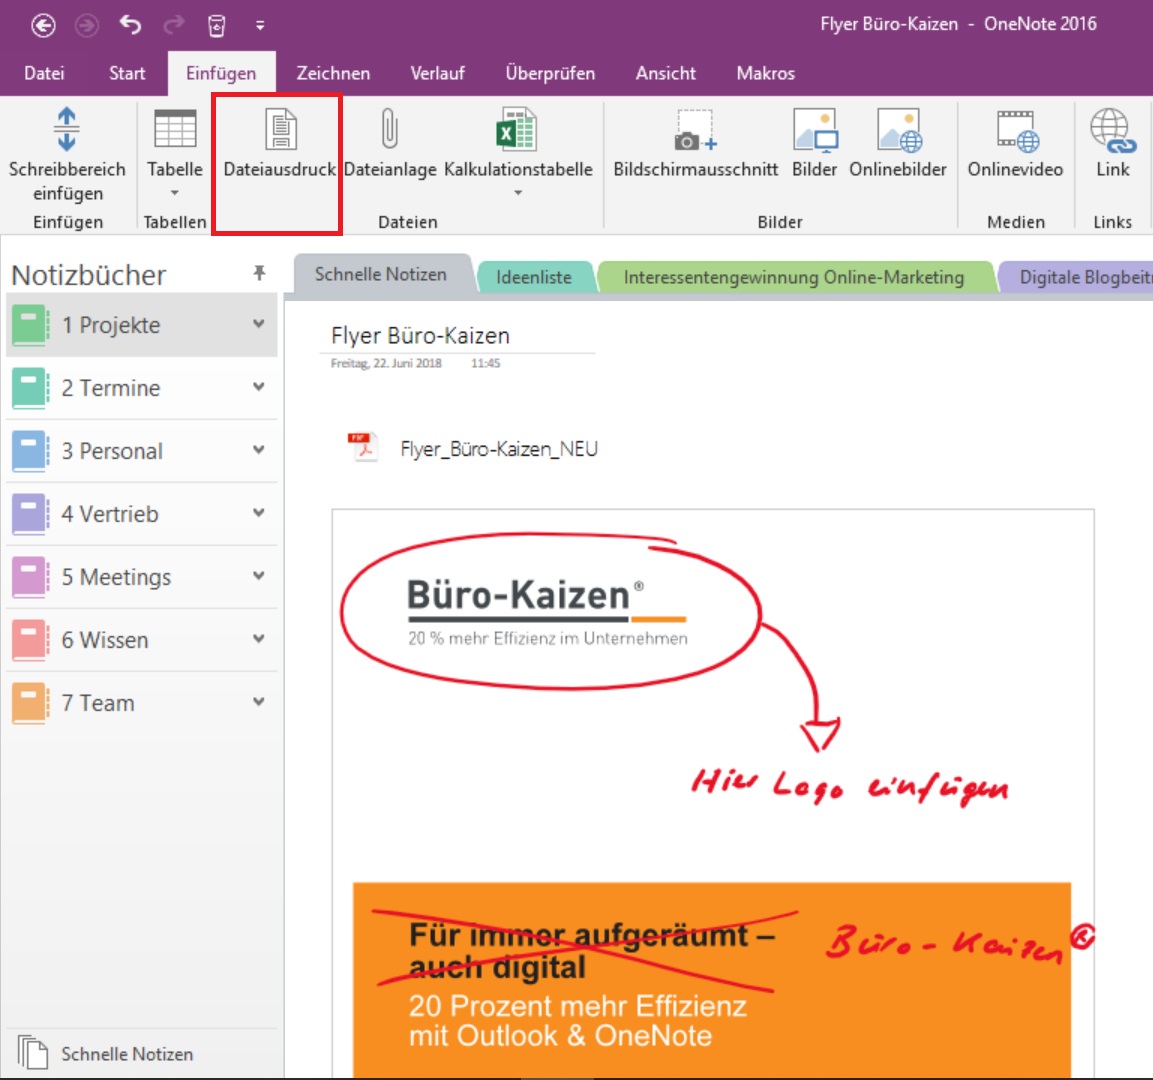Viewport: 1153px width, 1080px height.
Task: Open Quick Access Toolbar customize dropdown
Action: coord(260,25)
